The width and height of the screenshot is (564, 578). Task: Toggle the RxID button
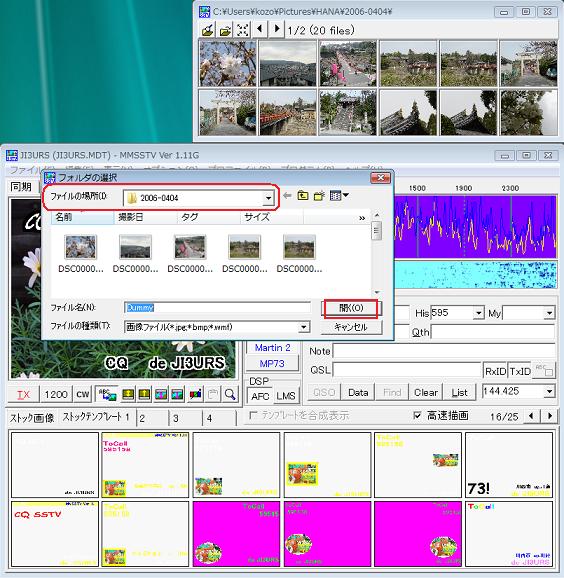click(x=495, y=371)
